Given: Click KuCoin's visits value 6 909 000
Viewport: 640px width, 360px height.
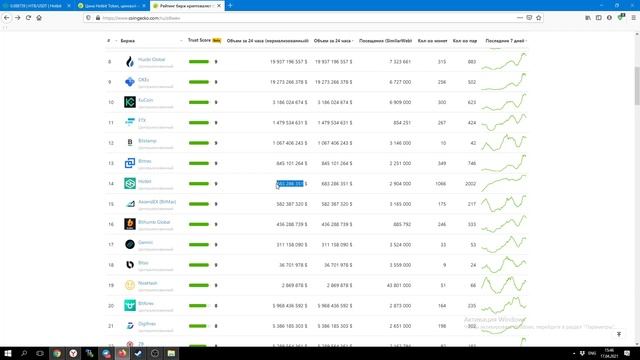Looking at the screenshot, I should point(400,102).
